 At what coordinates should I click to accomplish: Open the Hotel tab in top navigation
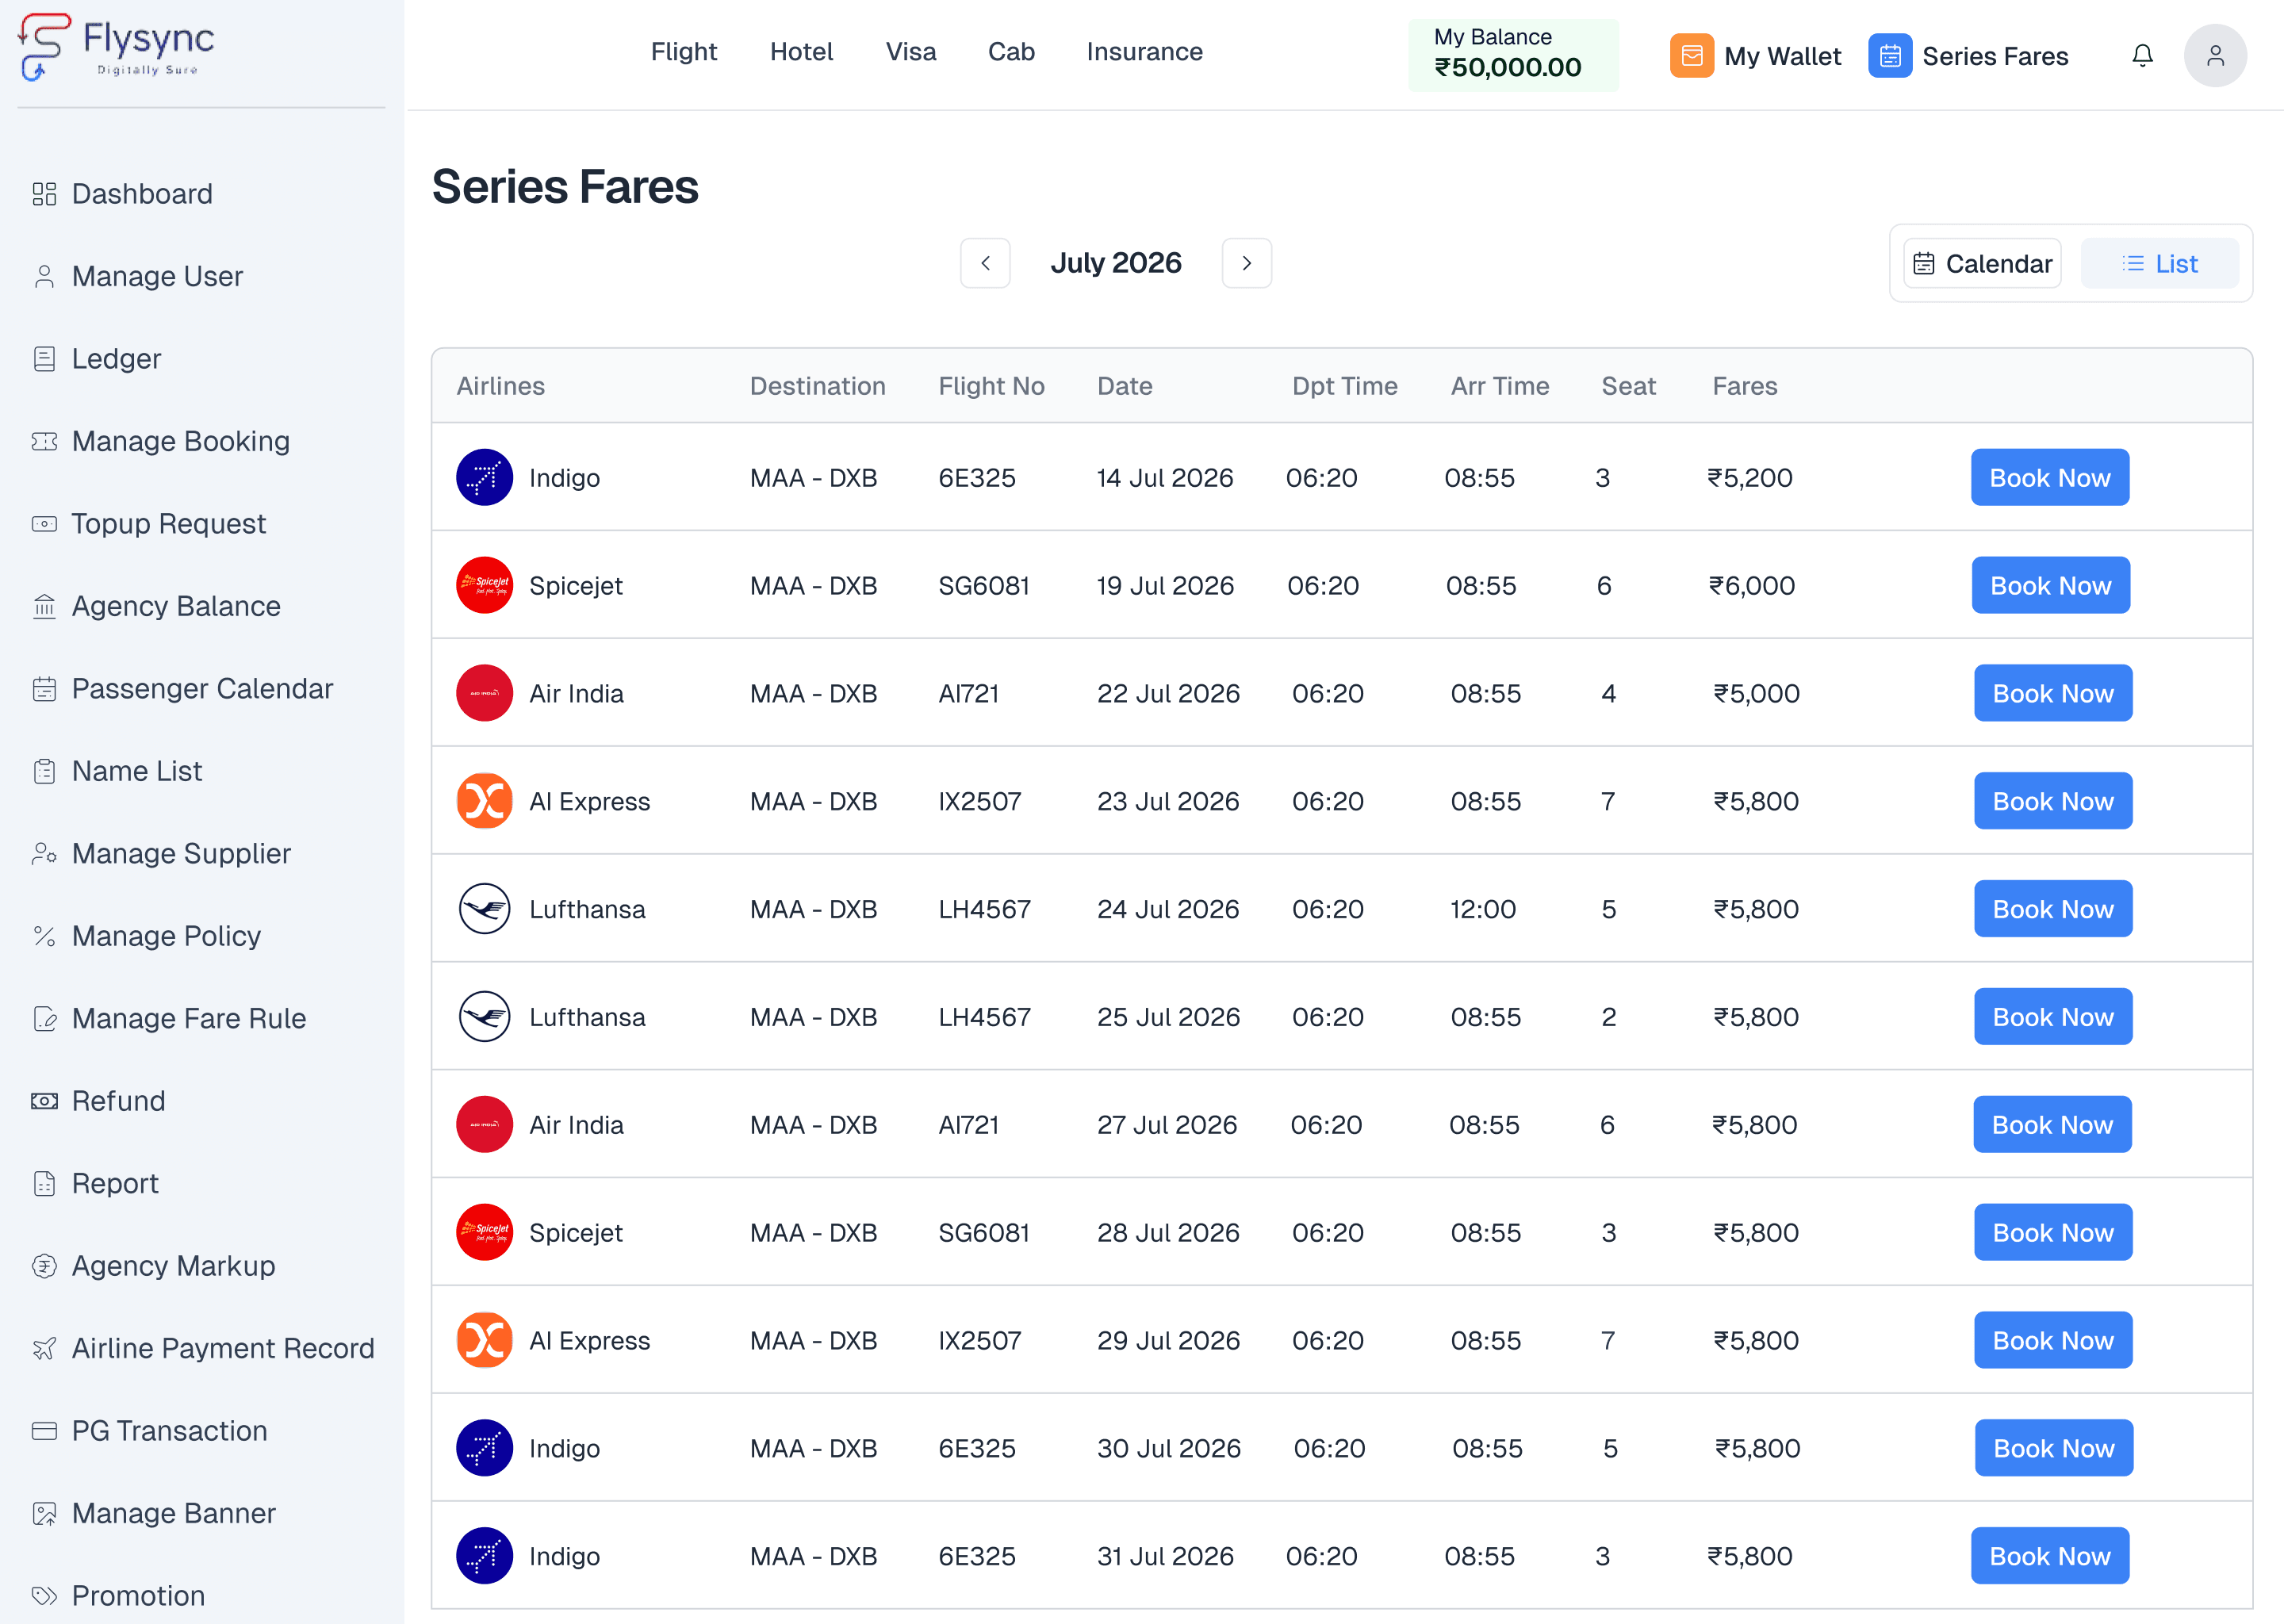point(802,52)
